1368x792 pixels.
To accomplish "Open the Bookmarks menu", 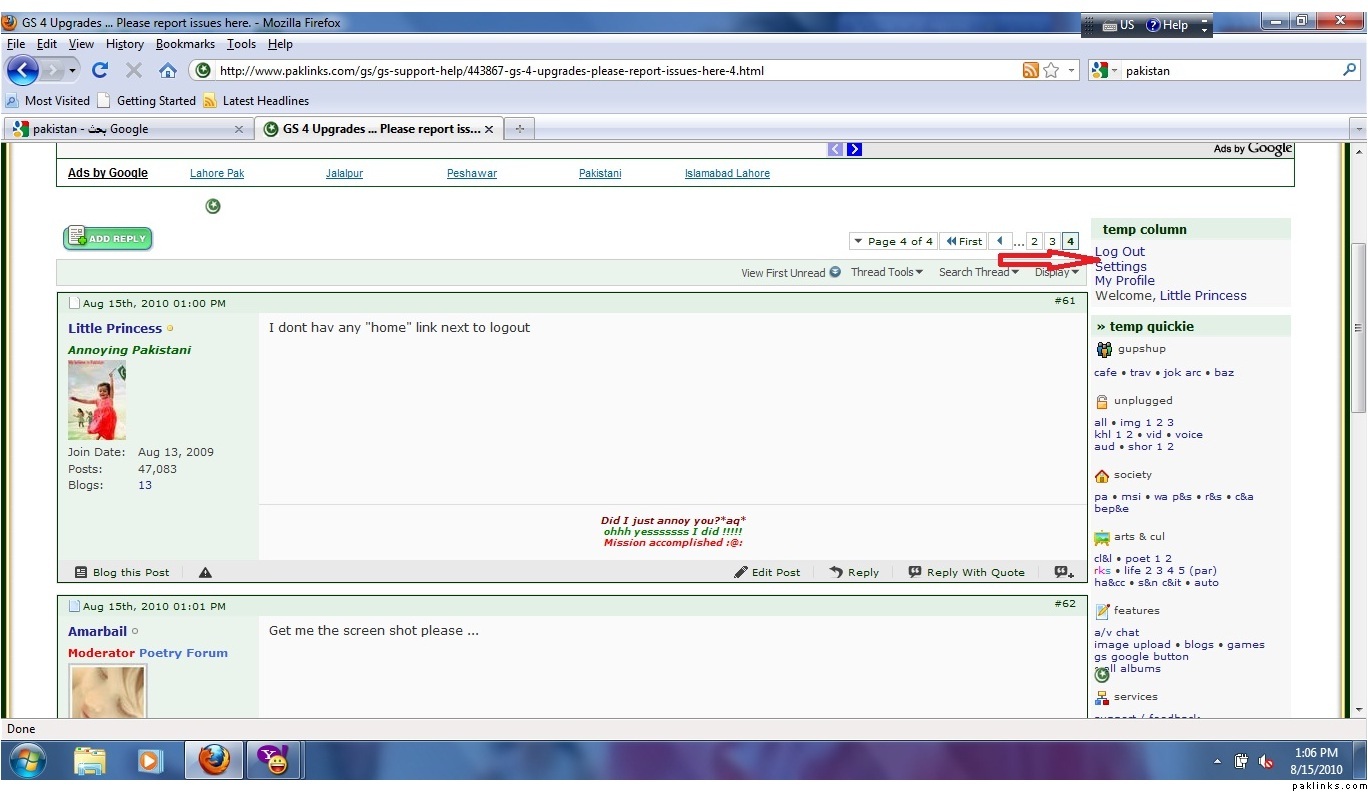I will tap(185, 44).
